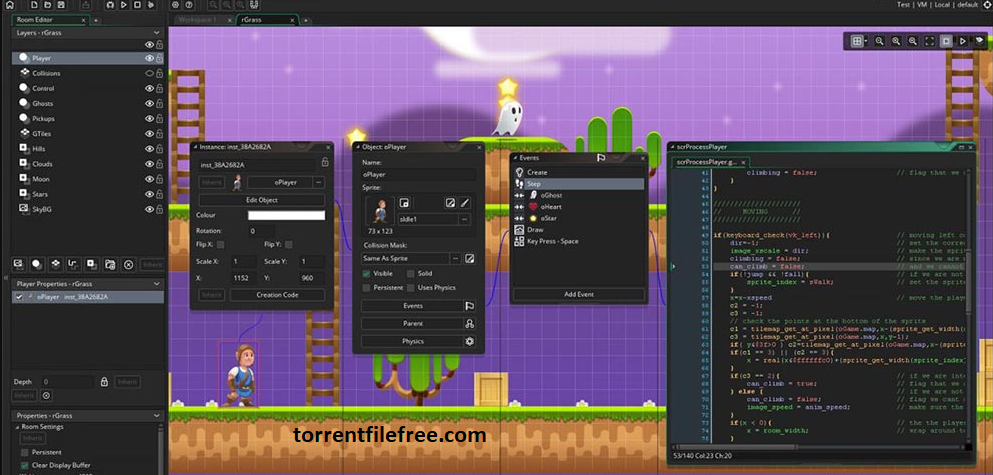Click Rotation input field

click(x=262, y=231)
